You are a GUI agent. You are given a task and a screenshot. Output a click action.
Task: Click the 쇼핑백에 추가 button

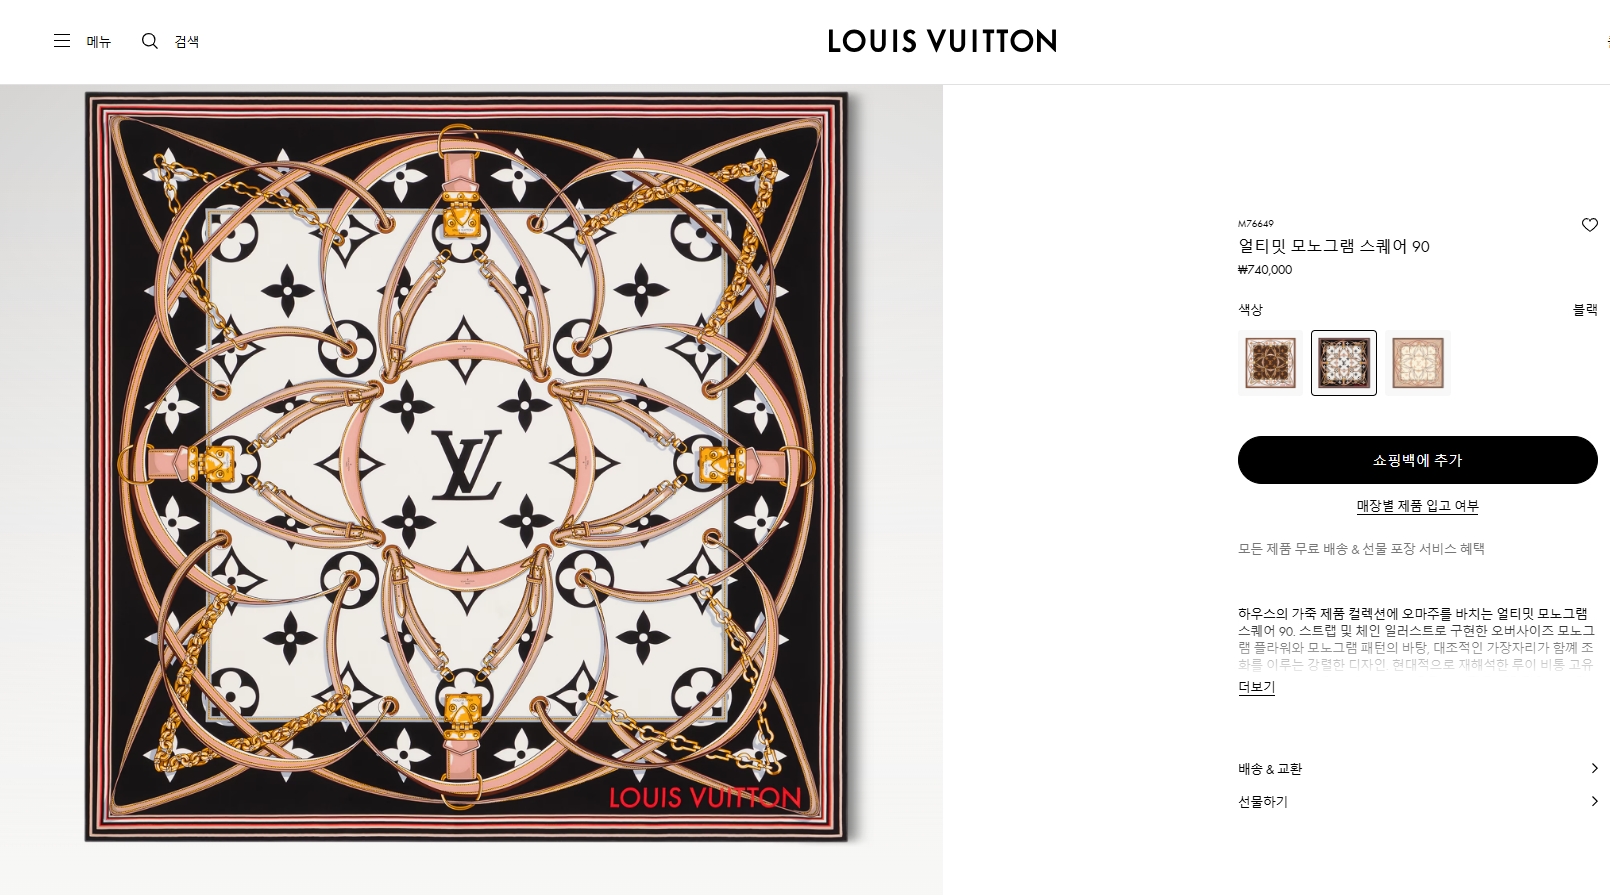click(1417, 460)
